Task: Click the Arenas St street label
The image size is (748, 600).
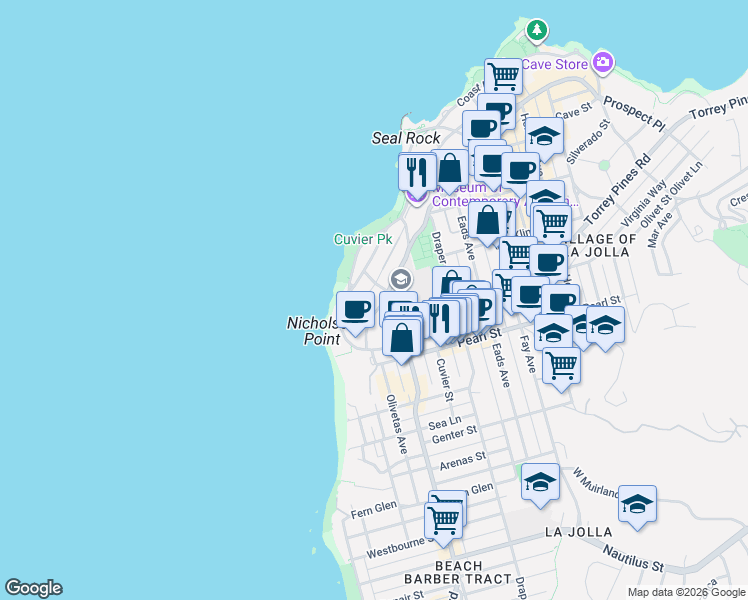Action: pyautogui.click(x=463, y=461)
